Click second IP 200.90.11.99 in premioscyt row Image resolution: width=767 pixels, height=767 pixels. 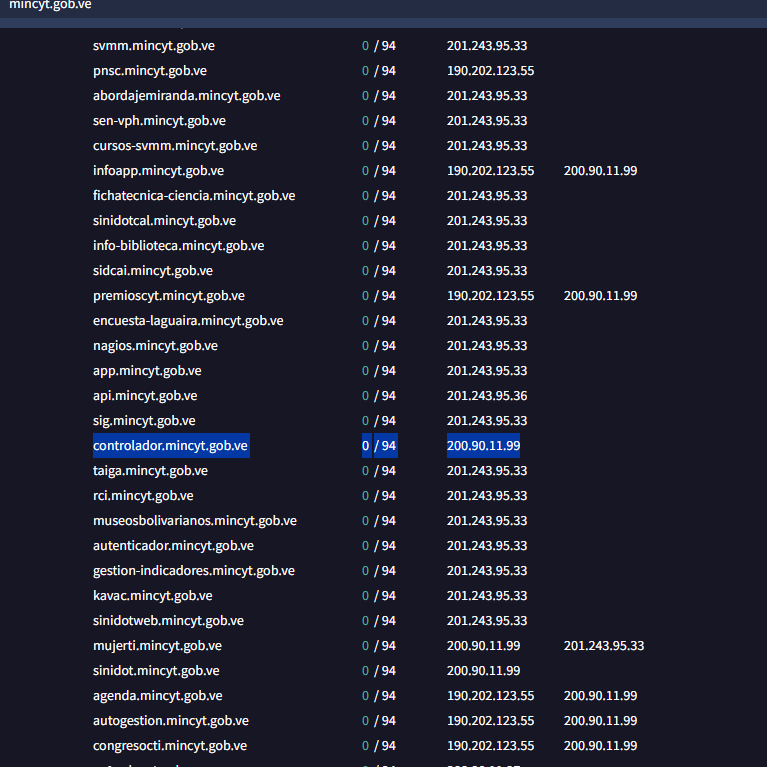click(600, 295)
